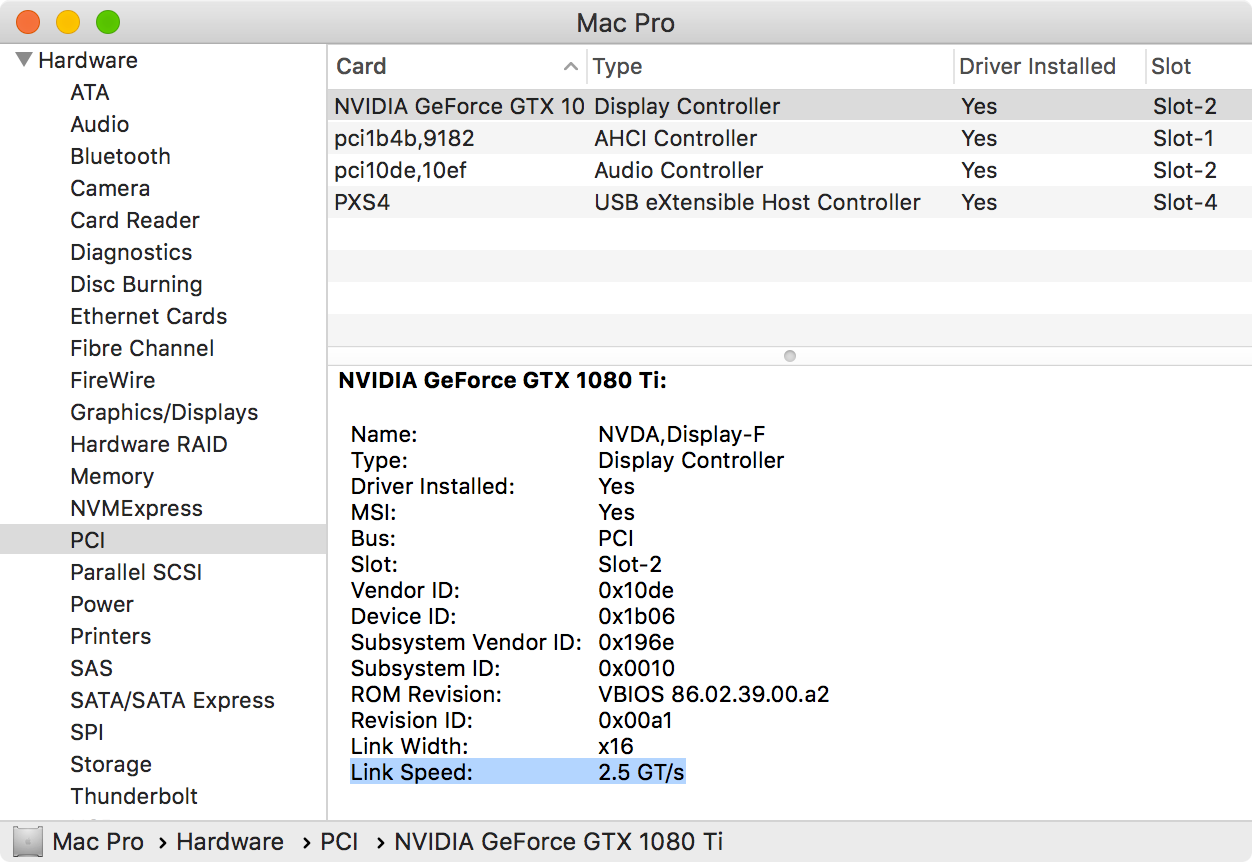Screen dimensions: 1252x862
Task: Open the Bluetooth section
Action: tap(120, 156)
